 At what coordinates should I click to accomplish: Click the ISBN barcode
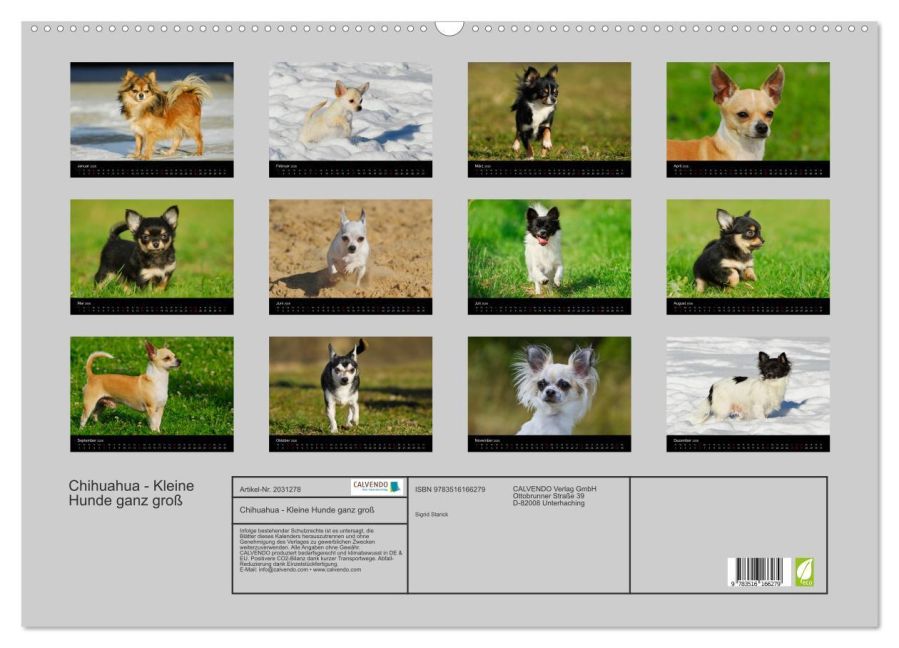(x=759, y=572)
